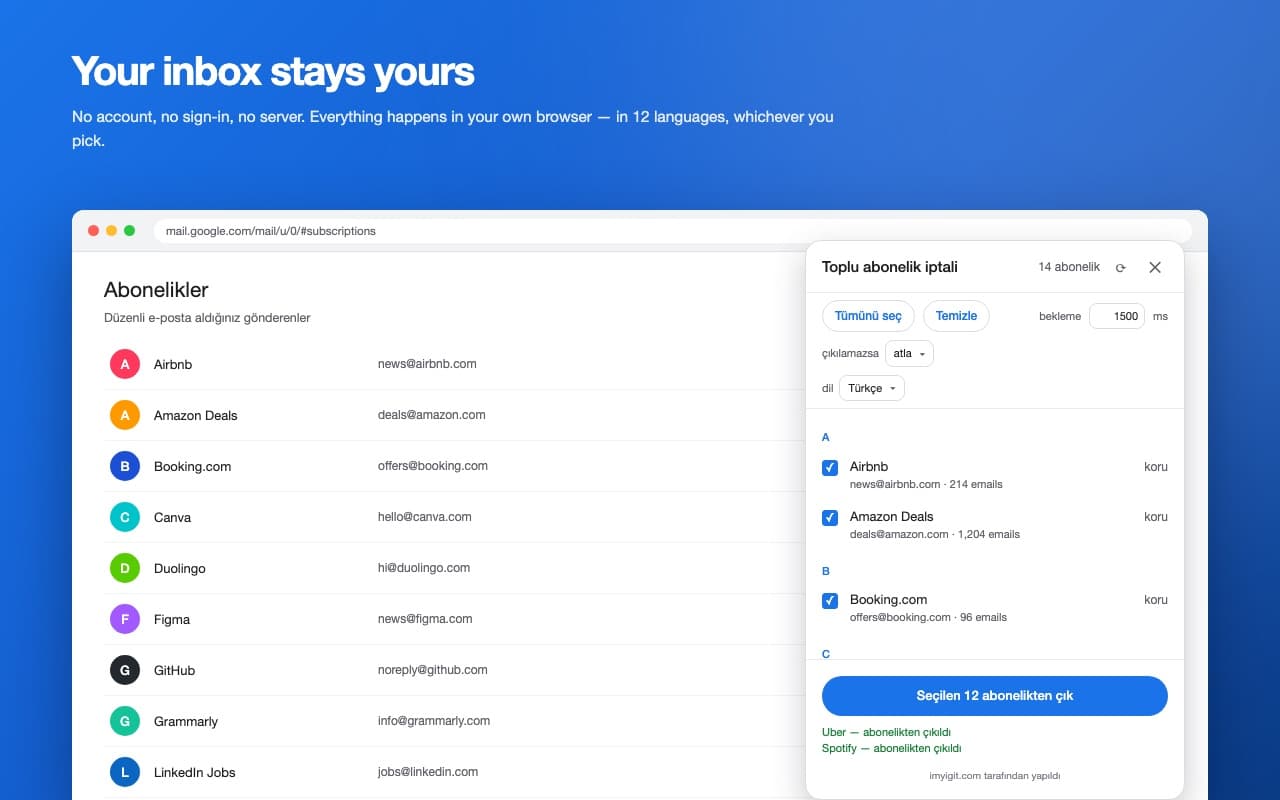Click the jobs@linkedin.com email address
Viewport: 1280px width, 800px height.
428,772
